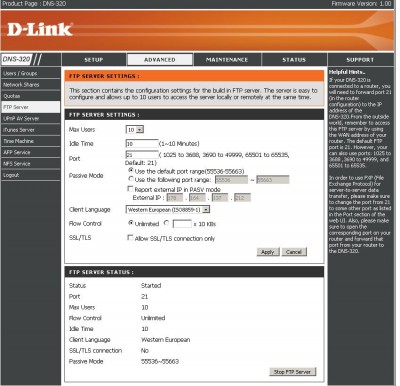Select 'Use the following port range' option
The image size is (400, 386).
[x=131, y=179]
